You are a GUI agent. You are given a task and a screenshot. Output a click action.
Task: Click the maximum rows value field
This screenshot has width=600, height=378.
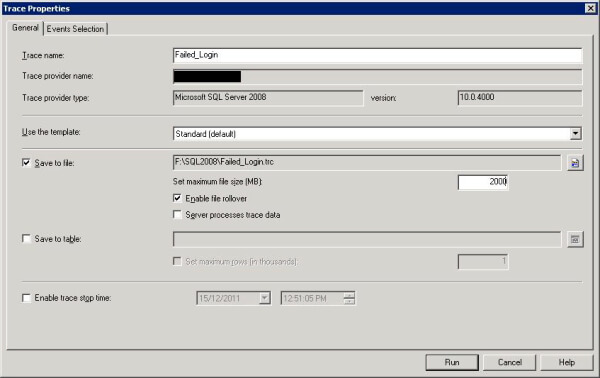click(x=483, y=262)
